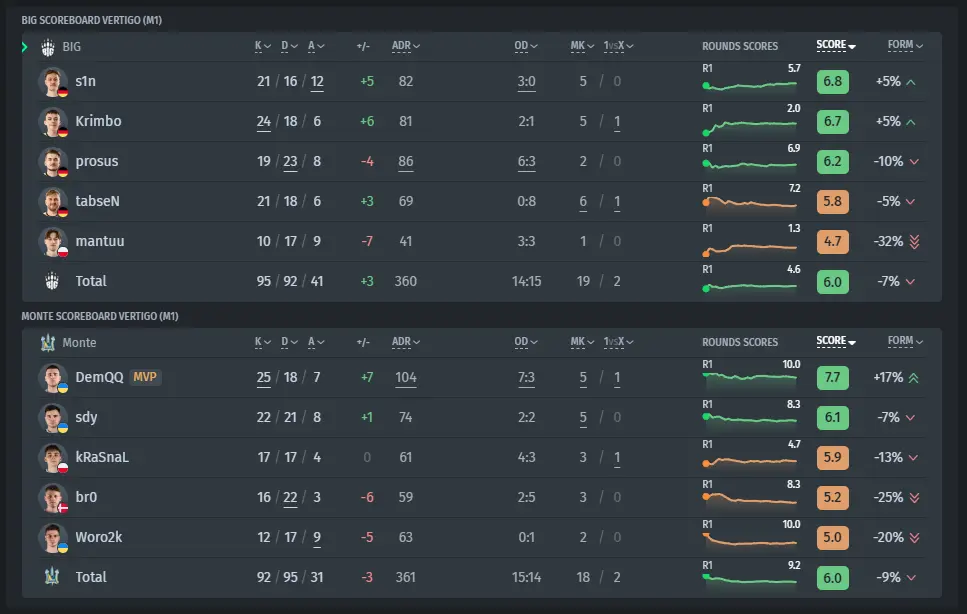Click prosus form down-arrow icon
Screen dimensions: 967x614
[x=914, y=162]
